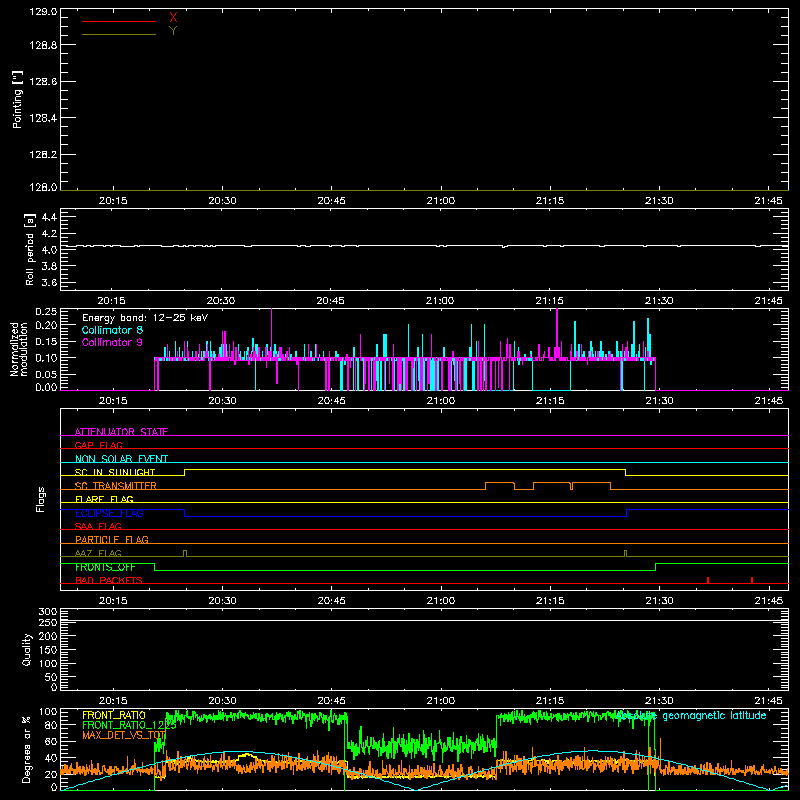Click the 250 tick on Quality axis
This screenshot has height=800, width=800.
(48, 622)
